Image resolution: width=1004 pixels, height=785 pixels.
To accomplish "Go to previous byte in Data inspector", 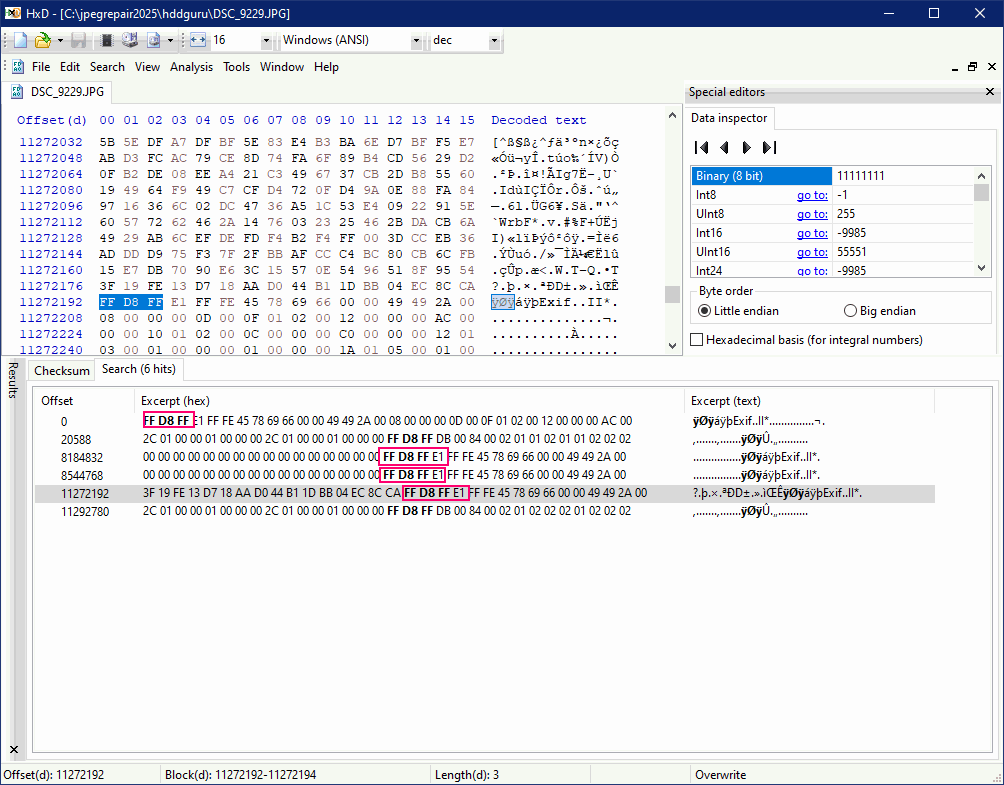I will click(x=724, y=148).
